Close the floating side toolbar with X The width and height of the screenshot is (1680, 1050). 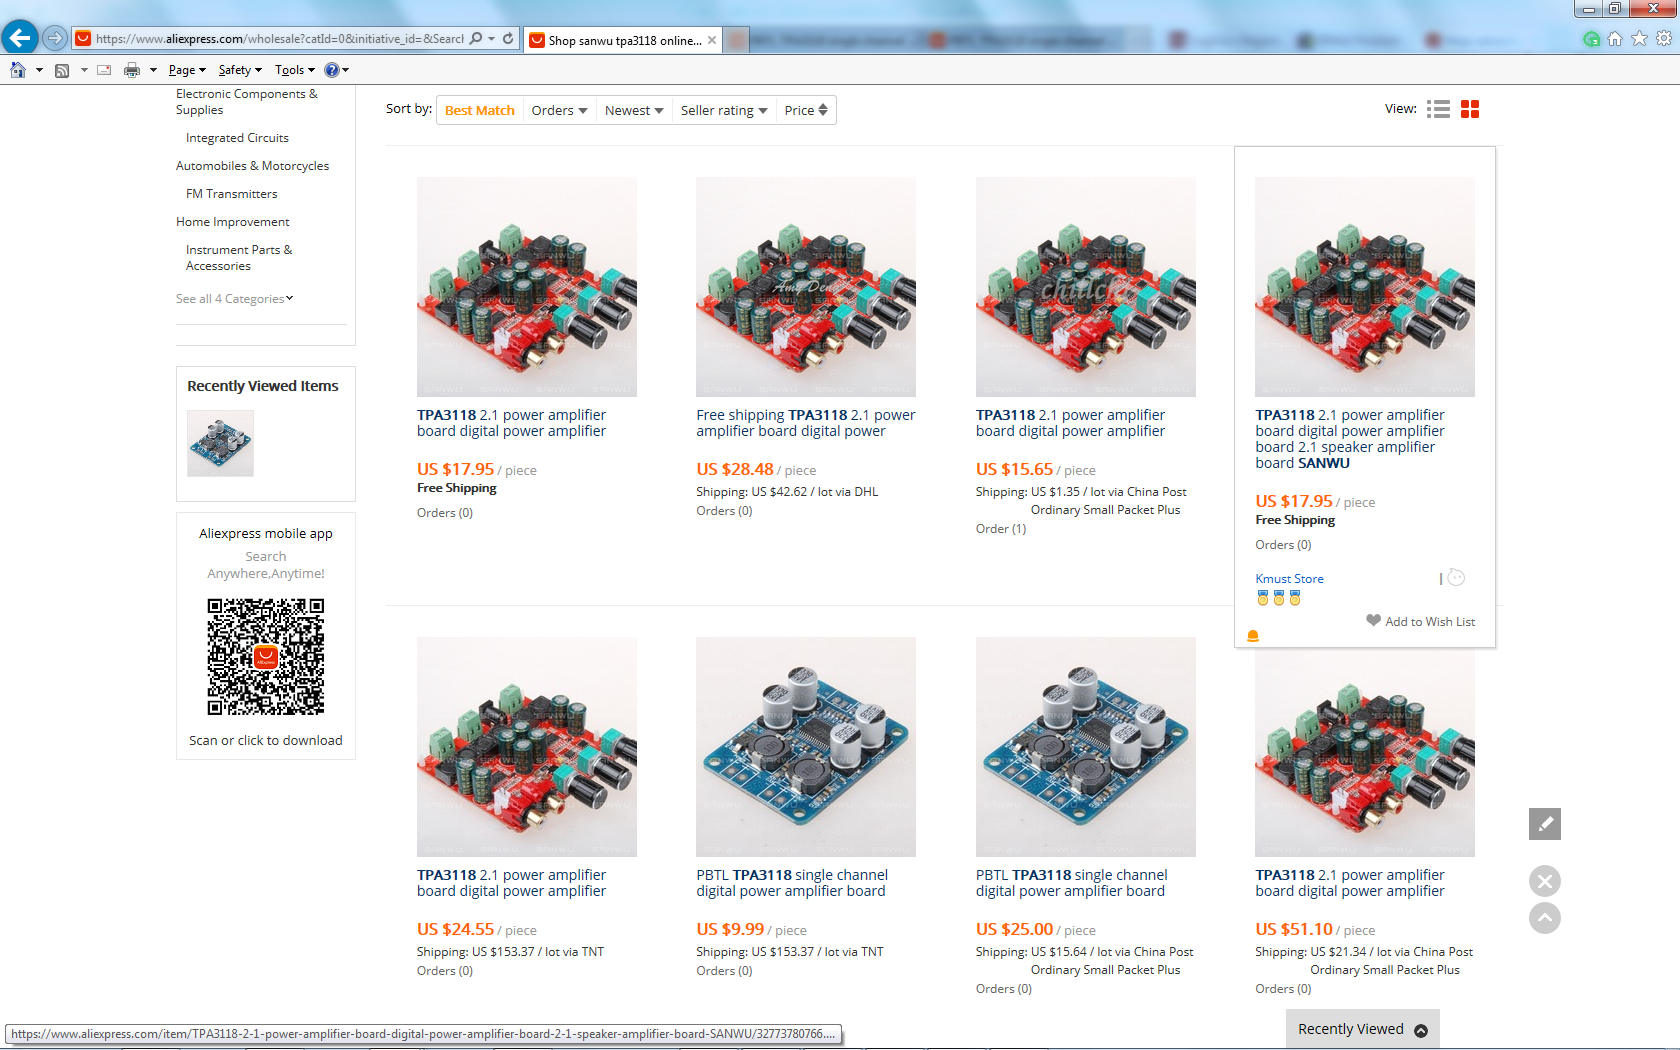tap(1545, 881)
